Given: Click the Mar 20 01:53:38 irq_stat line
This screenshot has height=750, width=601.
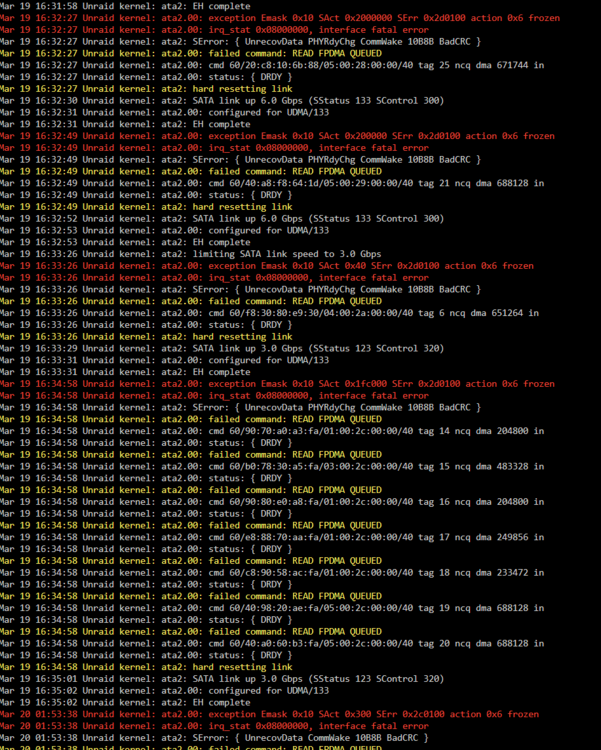Looking at the screenshot, I should click(x=214, y=726).
